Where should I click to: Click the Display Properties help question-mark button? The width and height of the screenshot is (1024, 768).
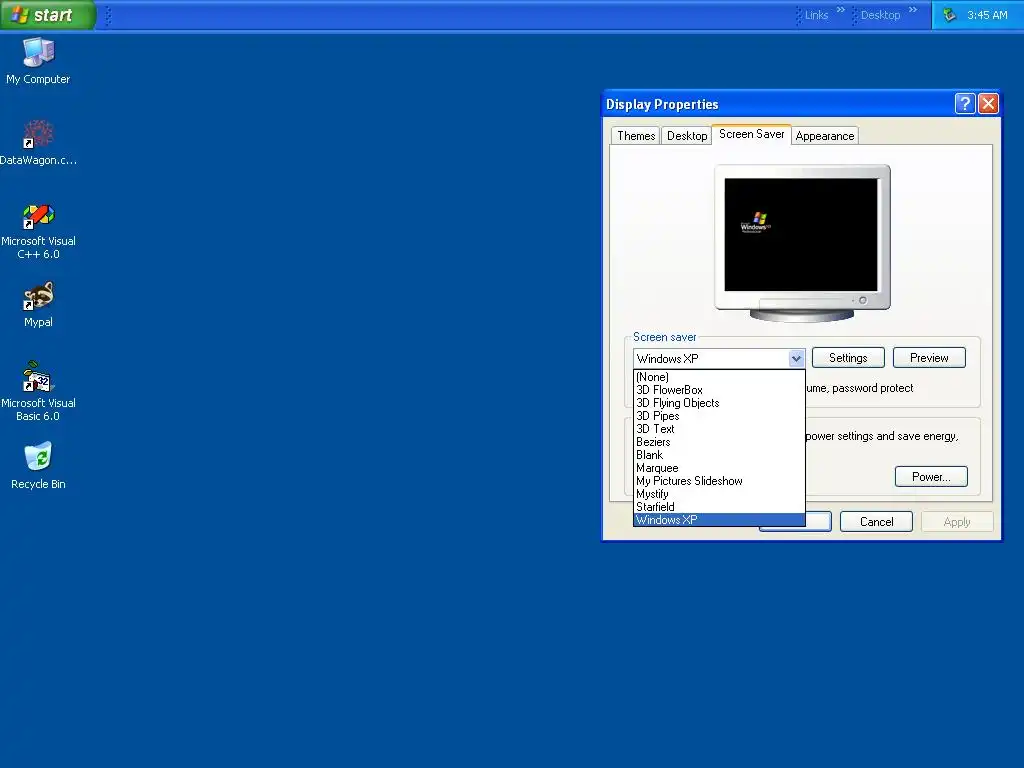click(965, 103)
